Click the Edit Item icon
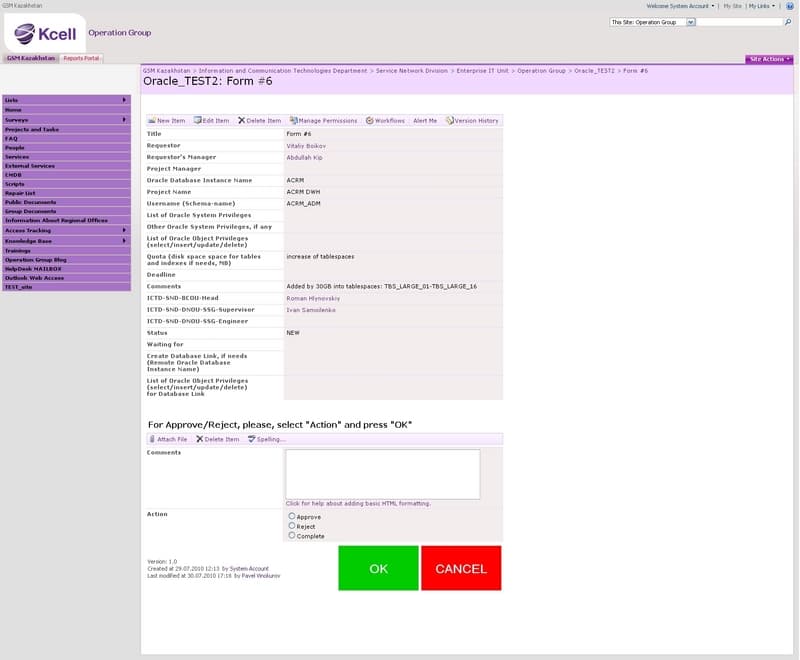 (x=197, y=120)
